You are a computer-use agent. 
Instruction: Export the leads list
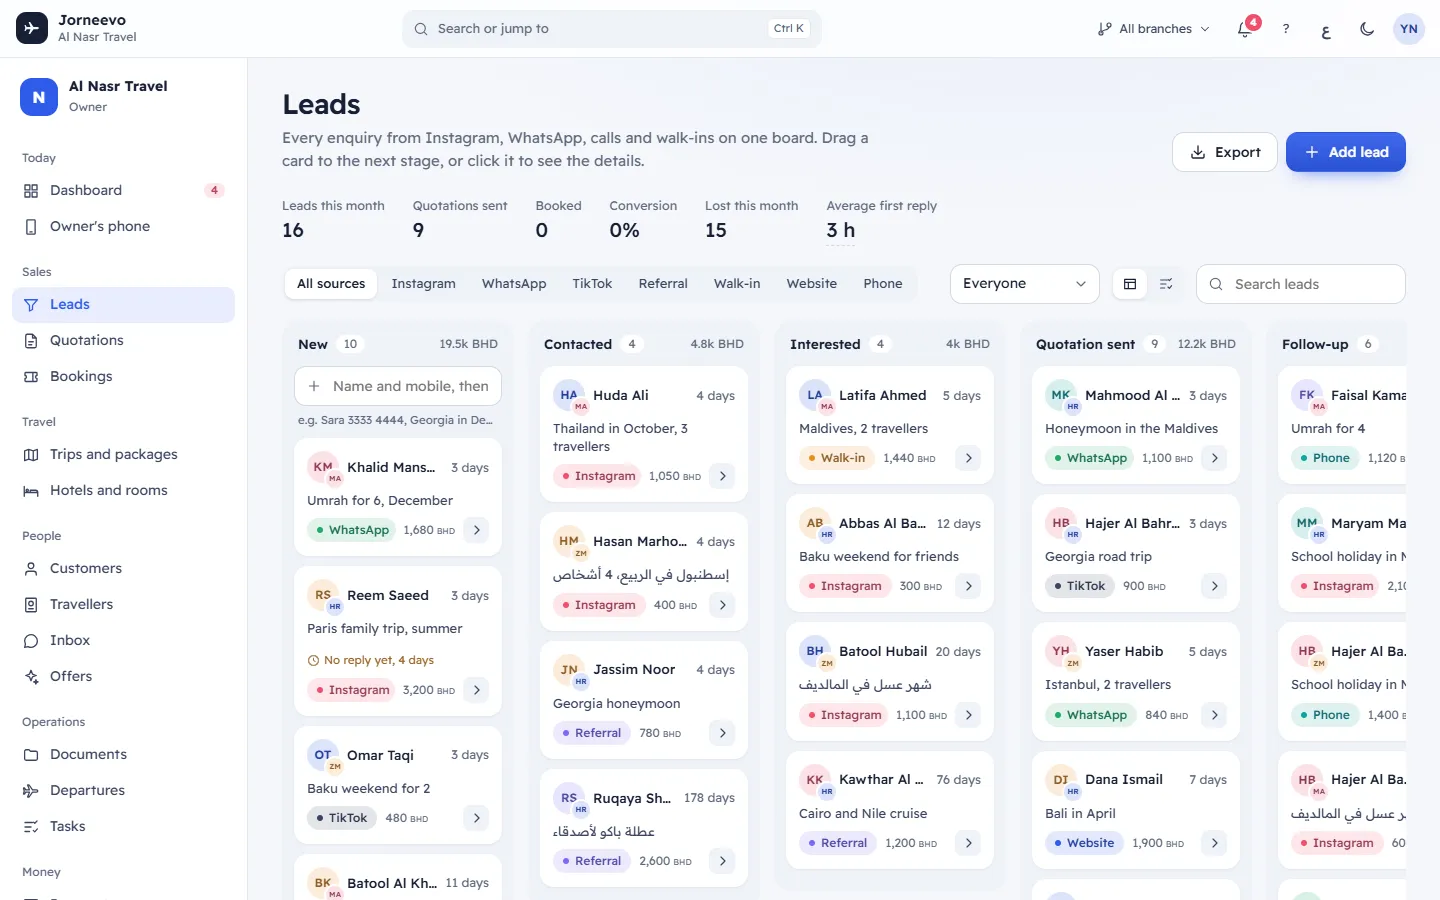click(x=1225, y=152)
